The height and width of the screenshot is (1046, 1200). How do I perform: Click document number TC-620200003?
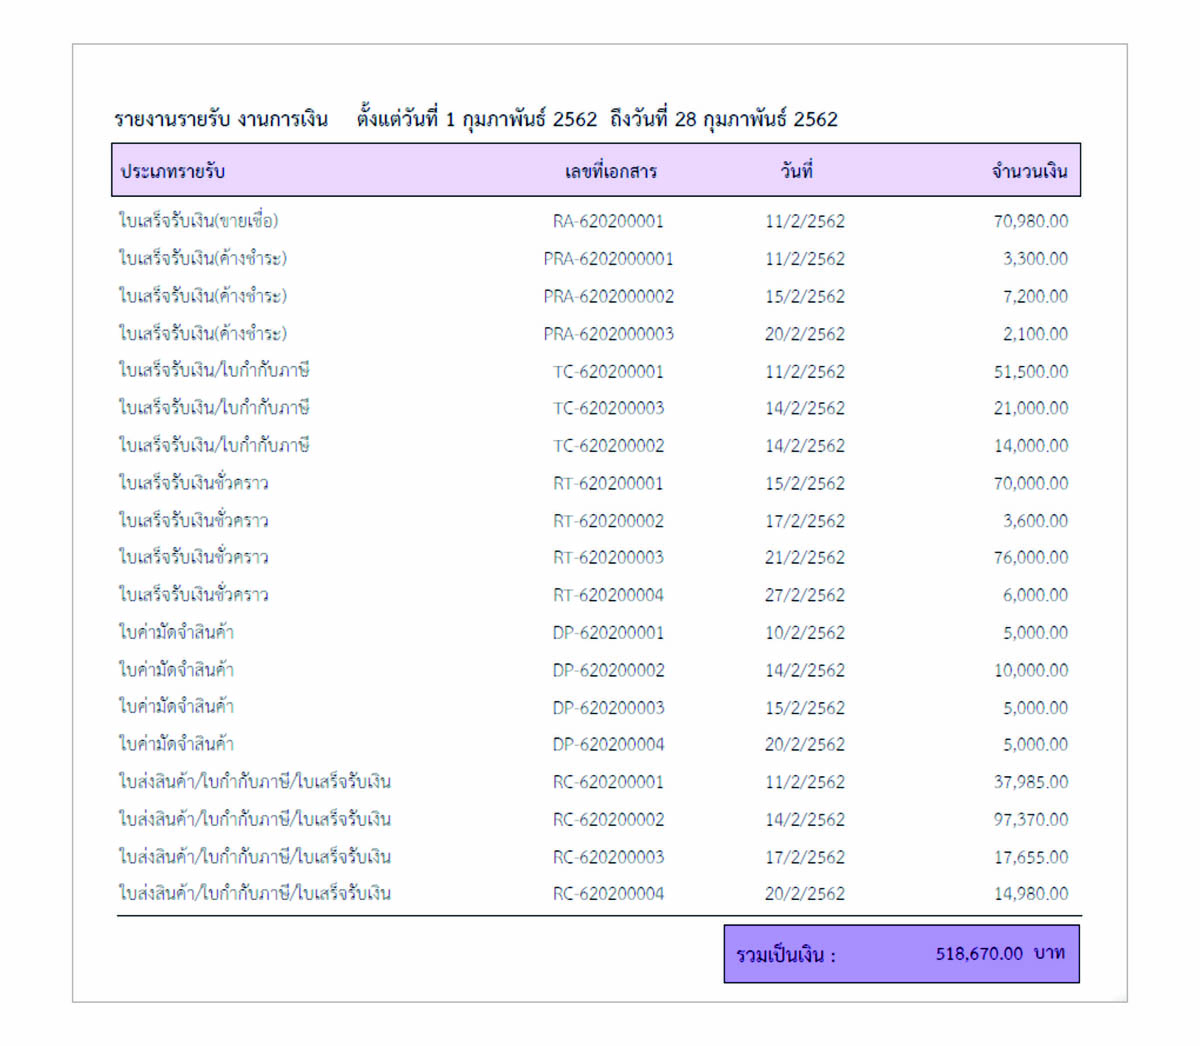click(608, 408)
